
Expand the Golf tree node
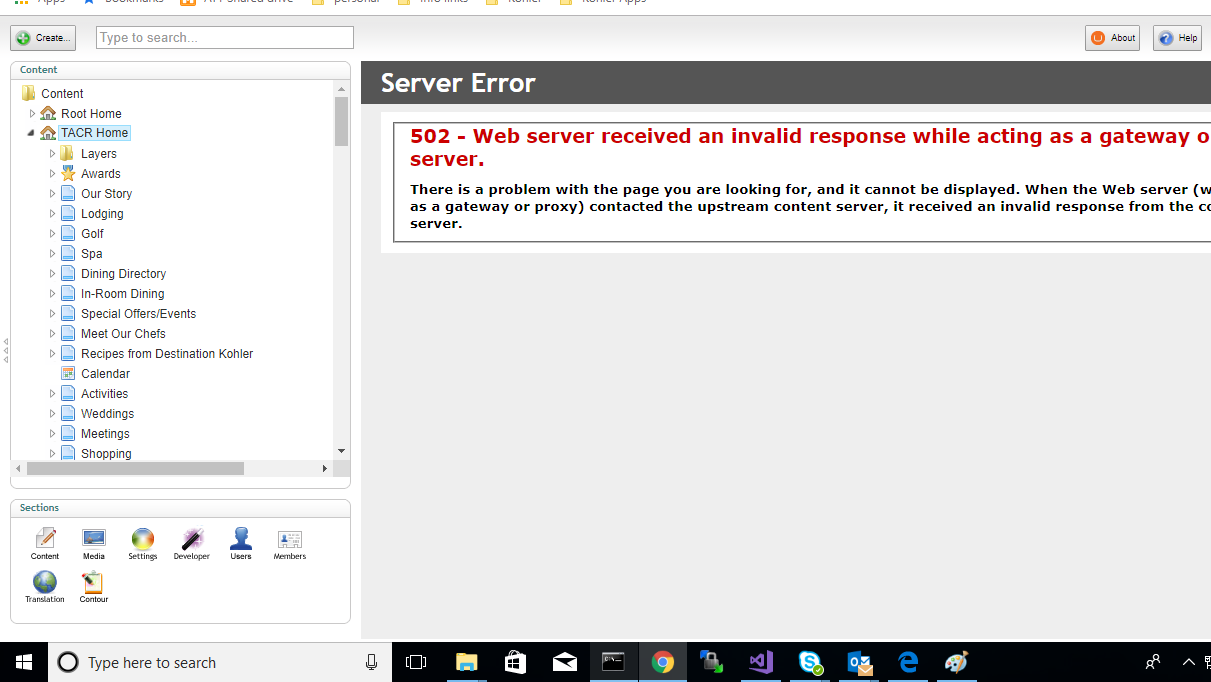(52, 233)
